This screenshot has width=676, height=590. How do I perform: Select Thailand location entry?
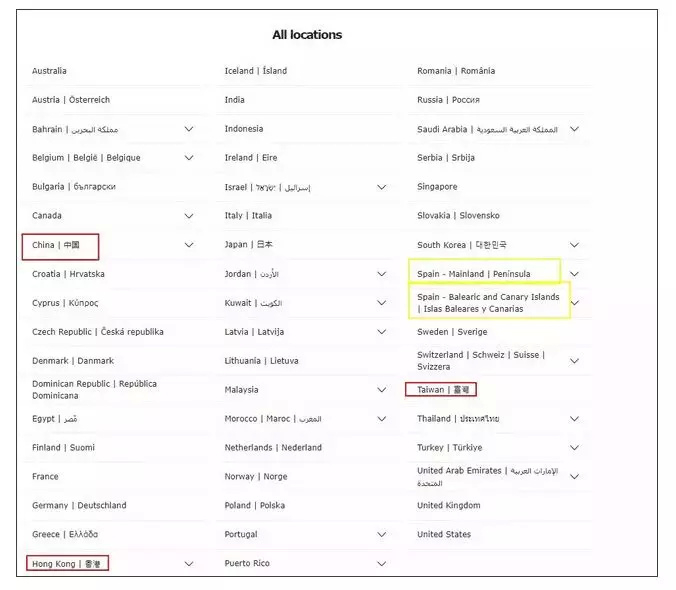[458, 418]
